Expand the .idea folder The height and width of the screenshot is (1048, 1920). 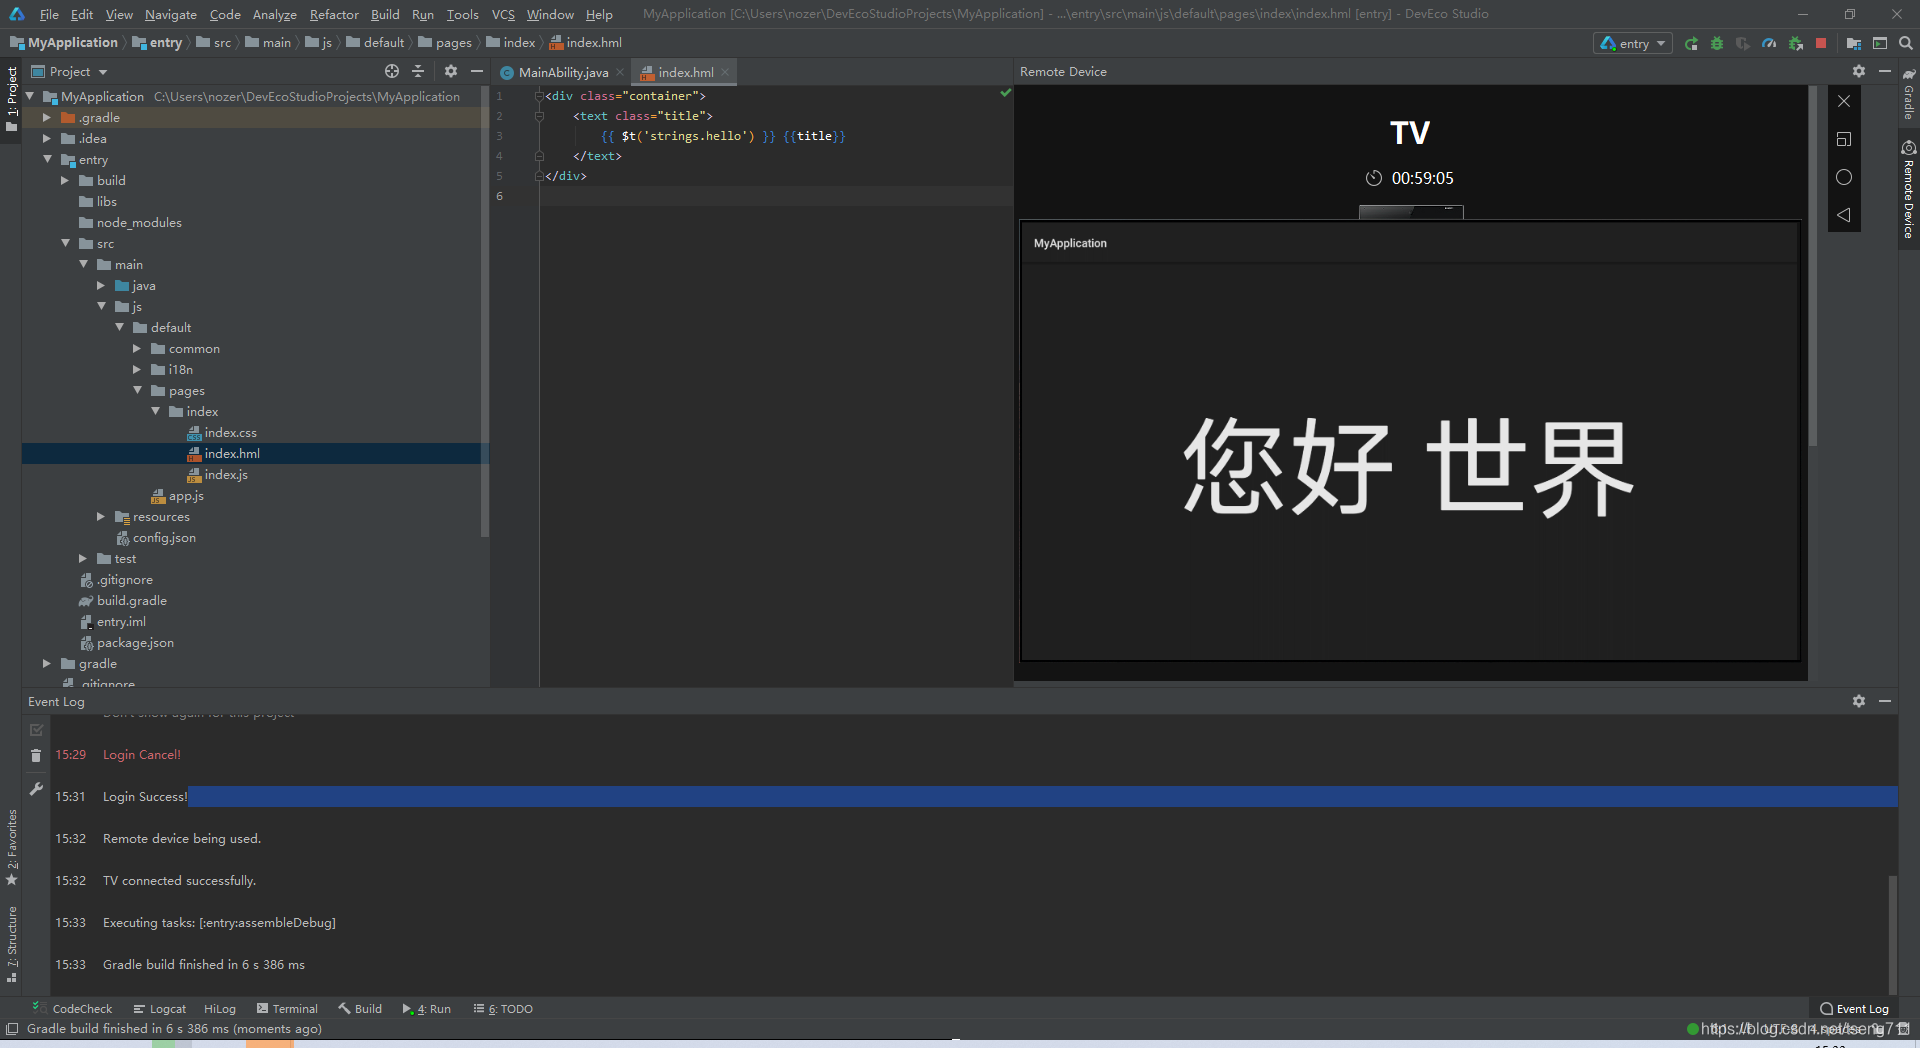pyautogui.click(x=47, y=139)
